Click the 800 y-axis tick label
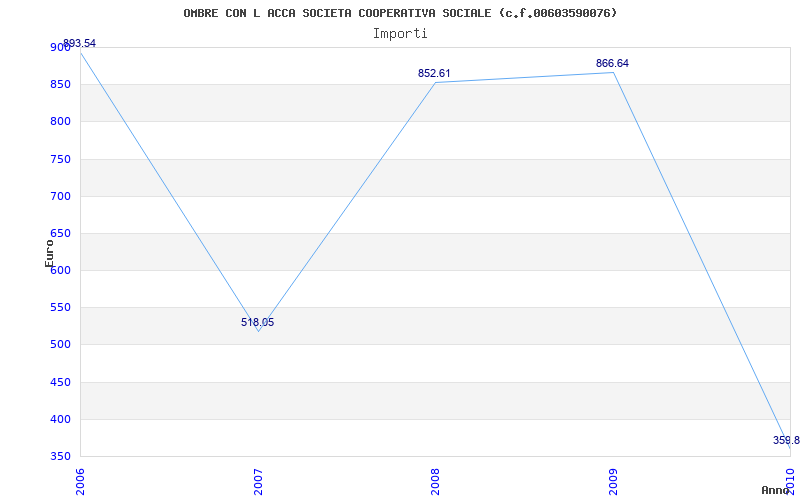 [x=59, y=122]
